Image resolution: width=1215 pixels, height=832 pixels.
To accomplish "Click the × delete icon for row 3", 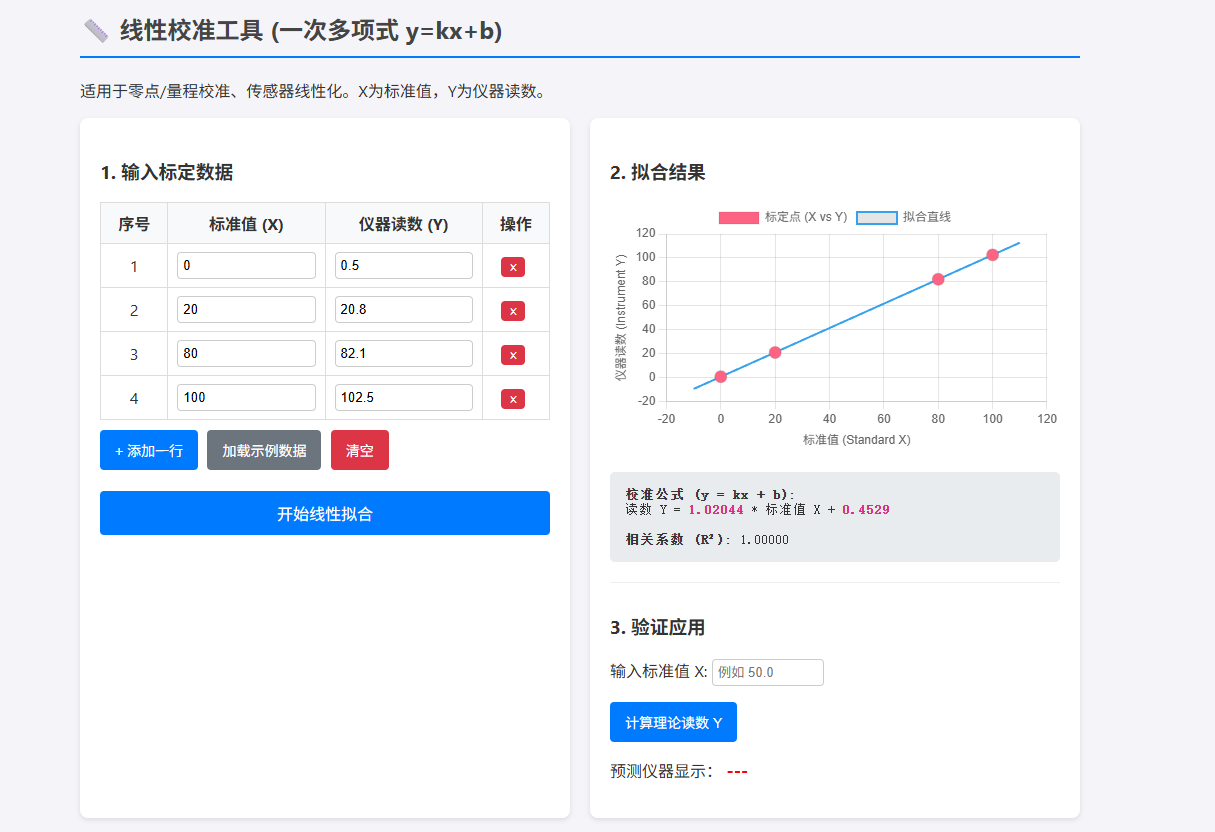I will (x=512, y=355).
